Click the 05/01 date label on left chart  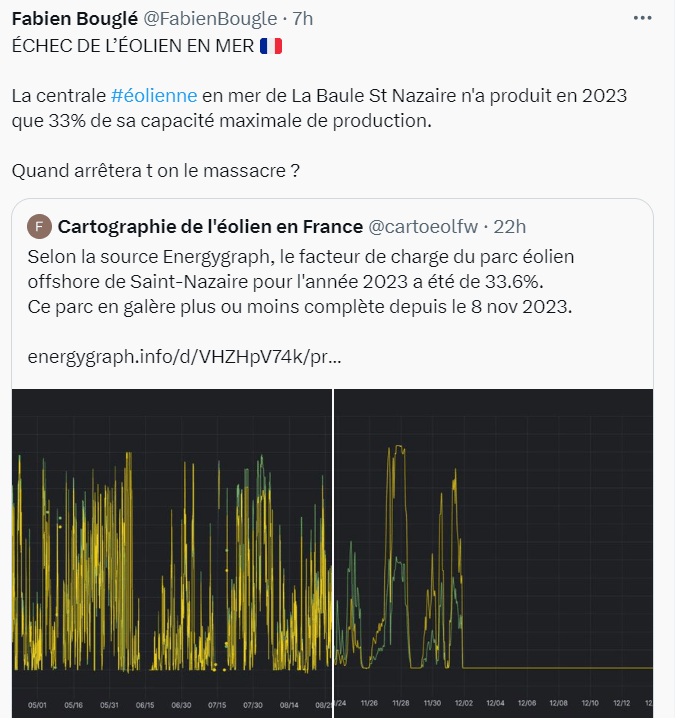38,704
